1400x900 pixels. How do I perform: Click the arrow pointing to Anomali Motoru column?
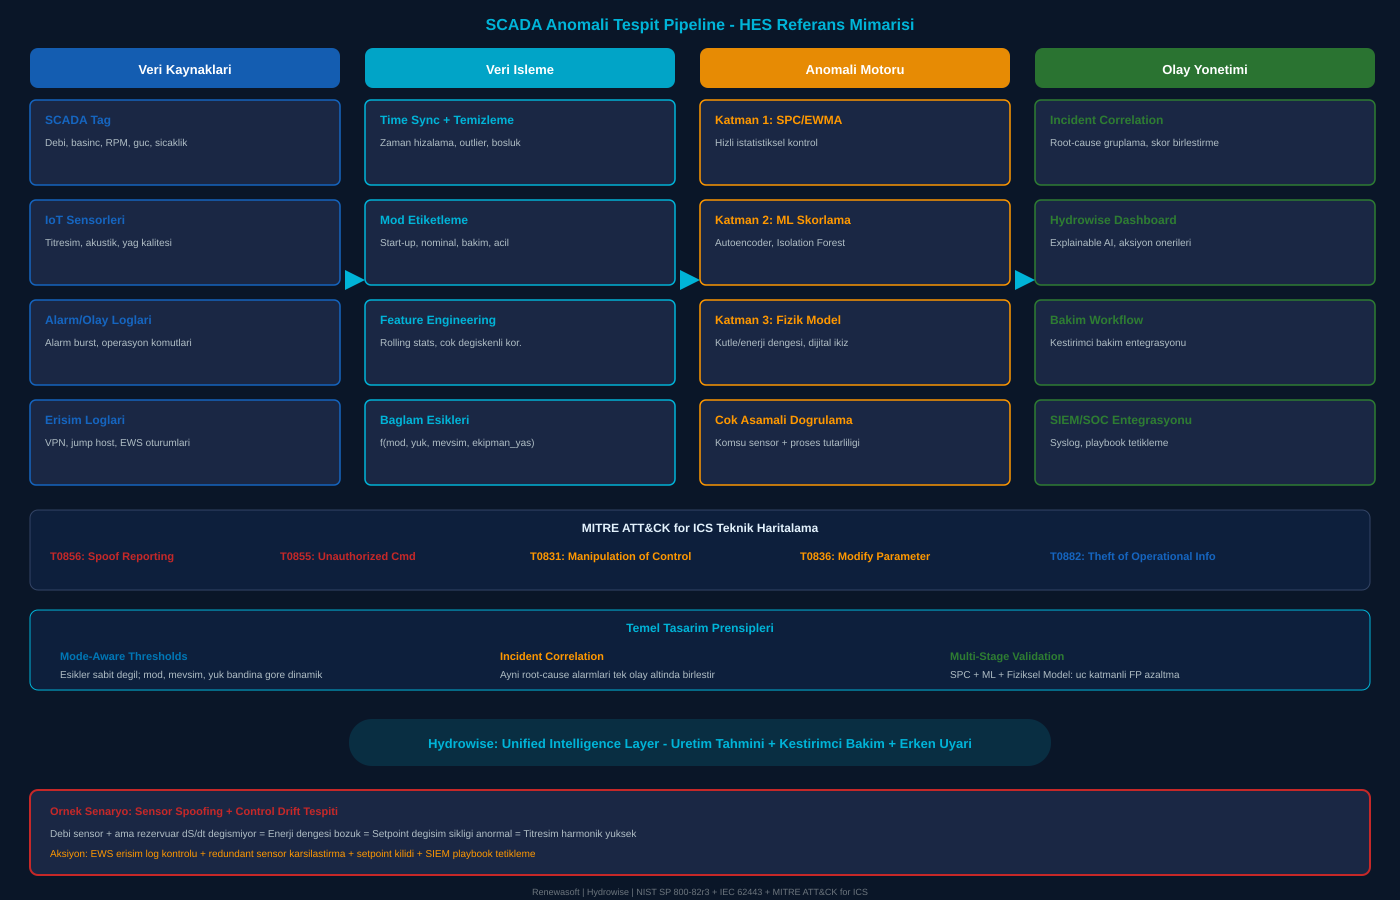(x=689, y=280)
